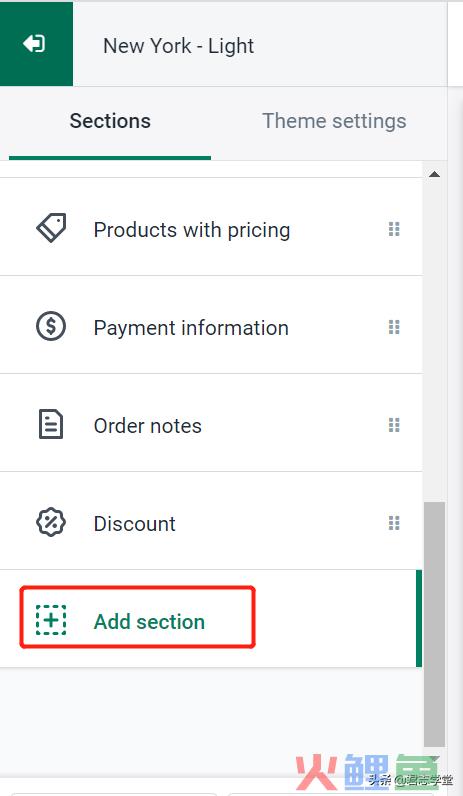Switch to the Sections tab
Image resolution: width=463 pixels, height=796 pixels.
110,121
